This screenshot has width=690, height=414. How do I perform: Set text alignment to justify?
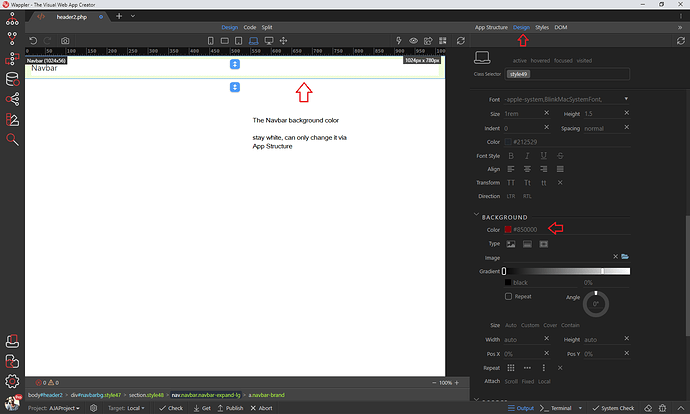tap(560, 169)
